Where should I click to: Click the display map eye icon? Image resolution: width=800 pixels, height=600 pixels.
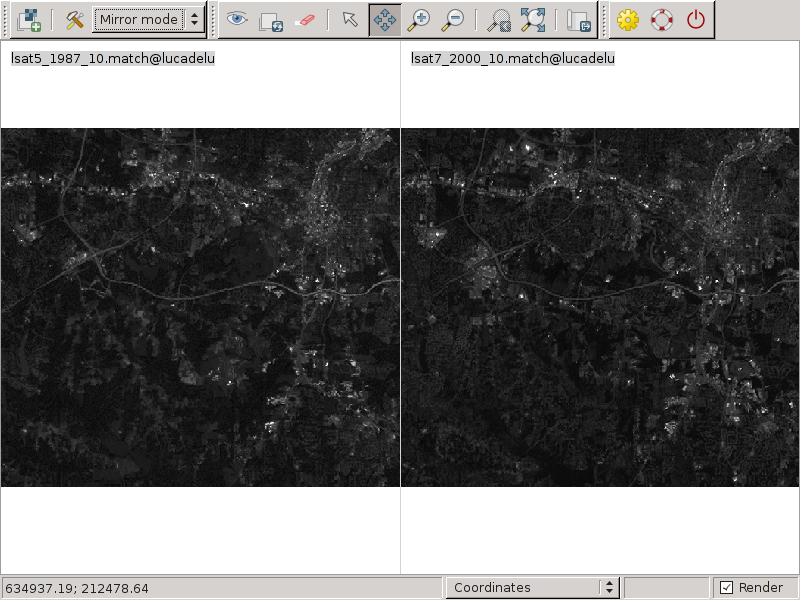tap(237, 19)
